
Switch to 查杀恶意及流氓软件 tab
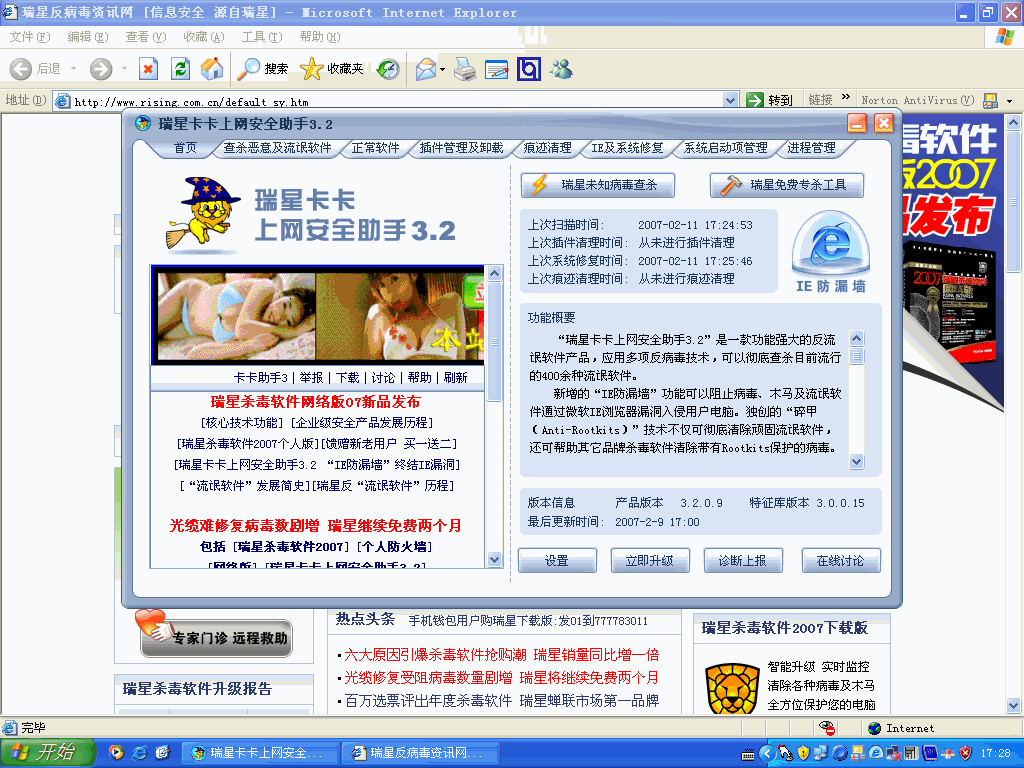pyautogui.click(x=277, y=148)
